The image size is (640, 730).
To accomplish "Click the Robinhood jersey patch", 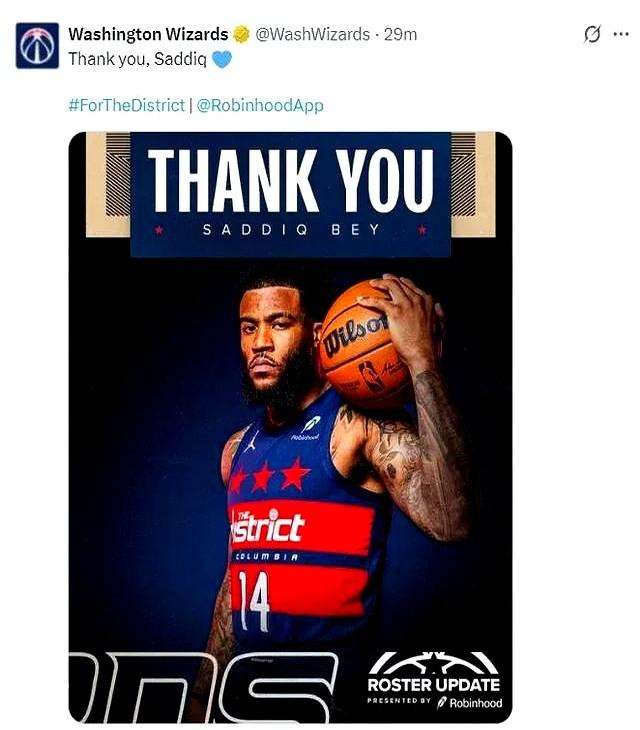I will click(x=307, y=428).
